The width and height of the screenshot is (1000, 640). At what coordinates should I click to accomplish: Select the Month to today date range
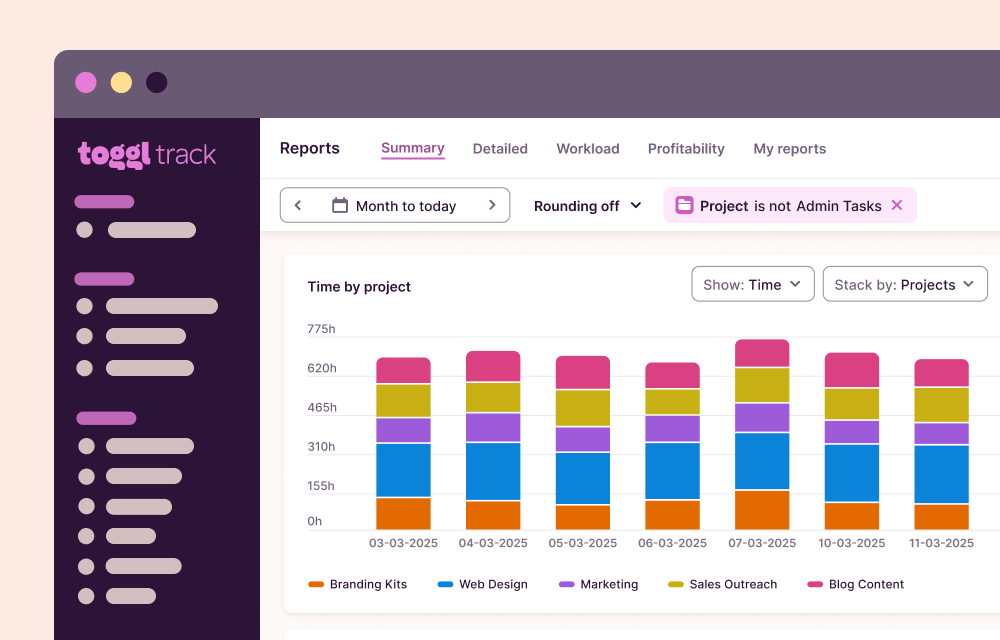[x=405, y=206]
